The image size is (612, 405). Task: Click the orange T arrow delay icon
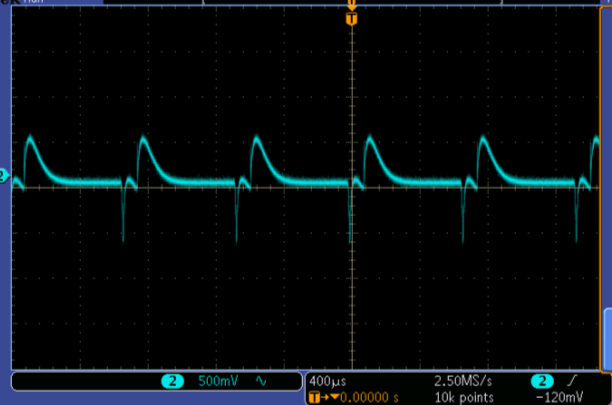(324, 398)
